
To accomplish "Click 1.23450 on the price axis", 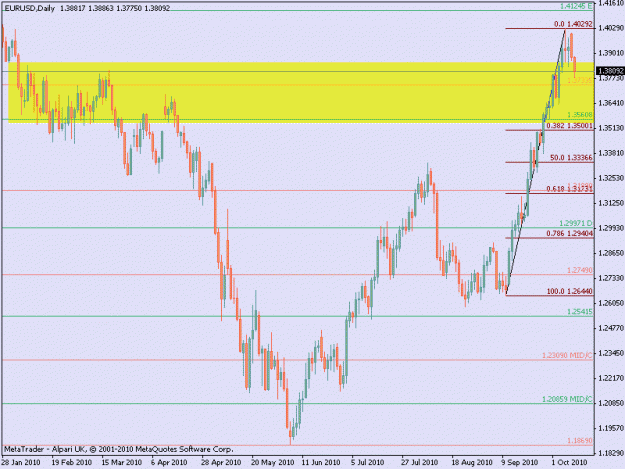I will point(611,353).
